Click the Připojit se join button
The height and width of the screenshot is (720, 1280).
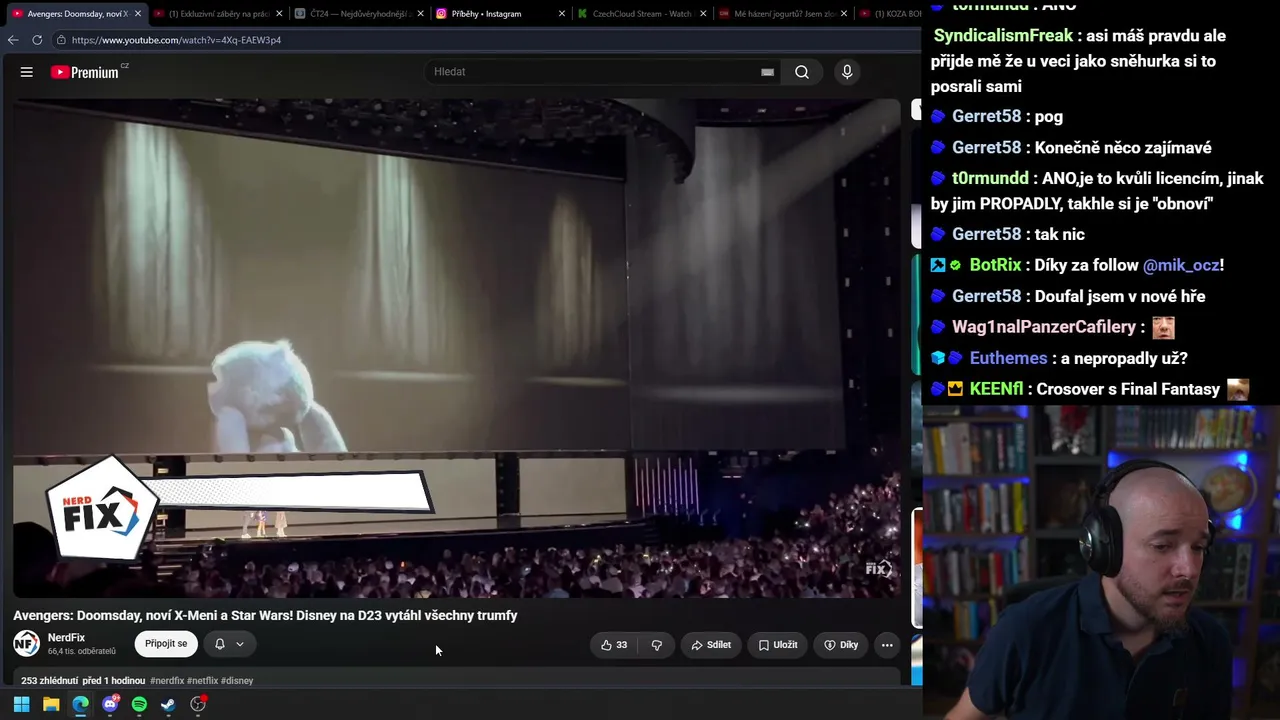coord(166,644)
